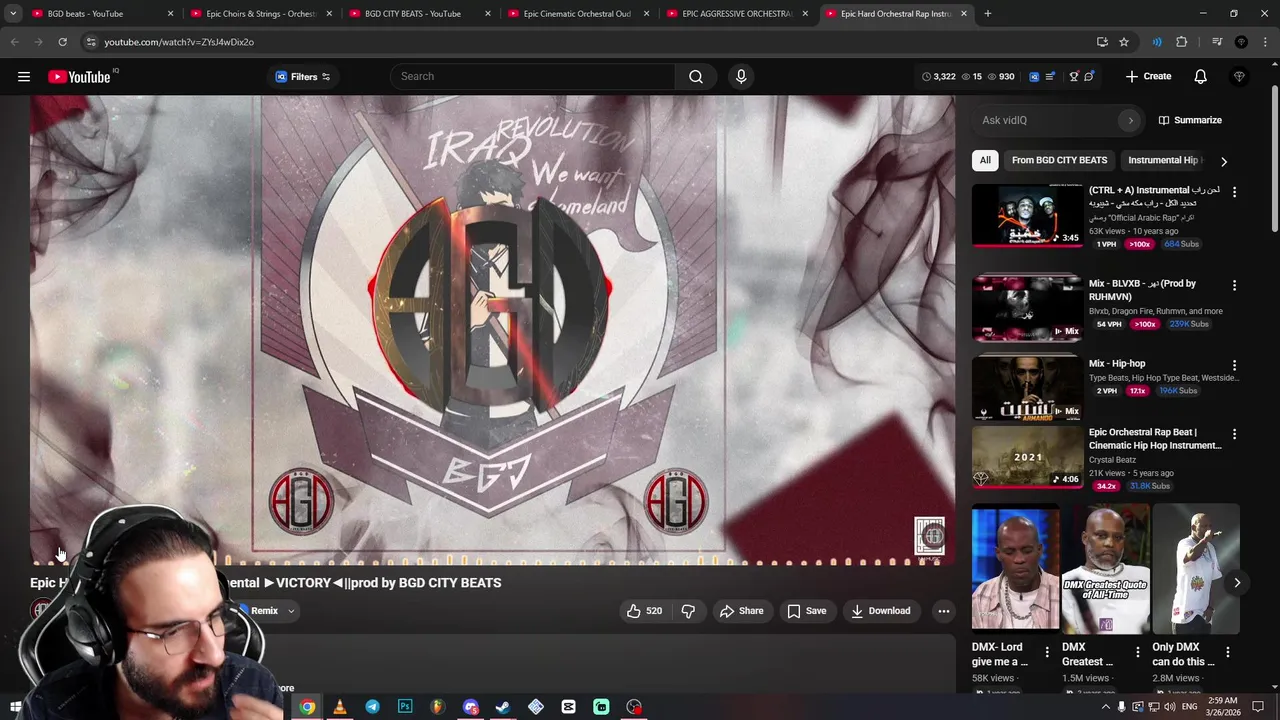
Task: Open Chrome media controls icon
Action: point(1217,42)
